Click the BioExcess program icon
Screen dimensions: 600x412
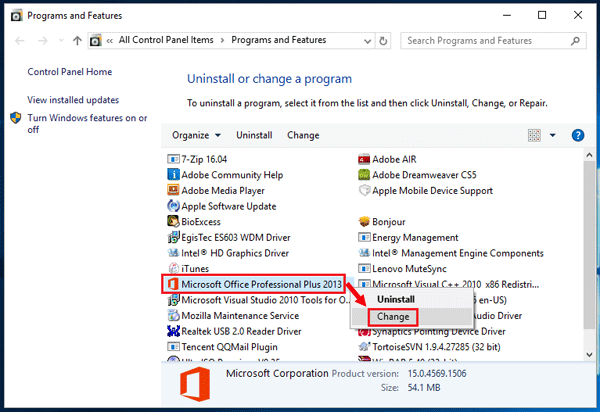point(173,221)
